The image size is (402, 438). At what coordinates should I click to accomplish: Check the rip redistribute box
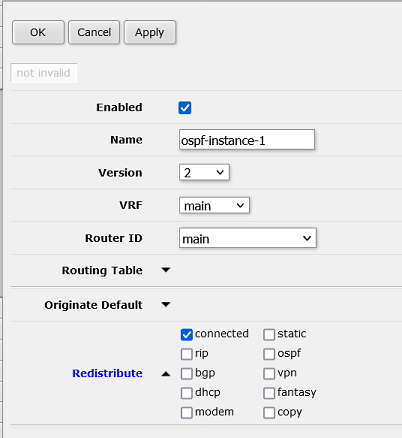pyautogui.click(x=187, y=354)
